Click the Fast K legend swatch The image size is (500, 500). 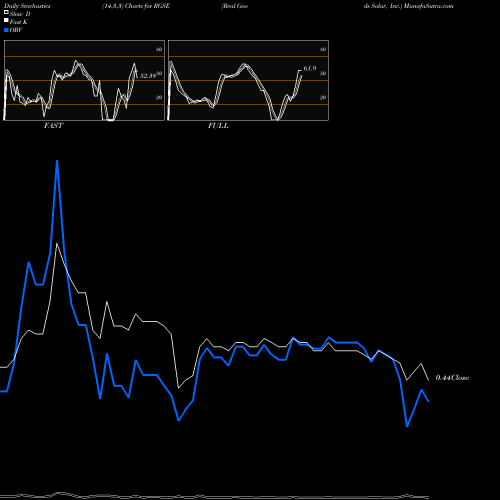(x=6, y=21)
